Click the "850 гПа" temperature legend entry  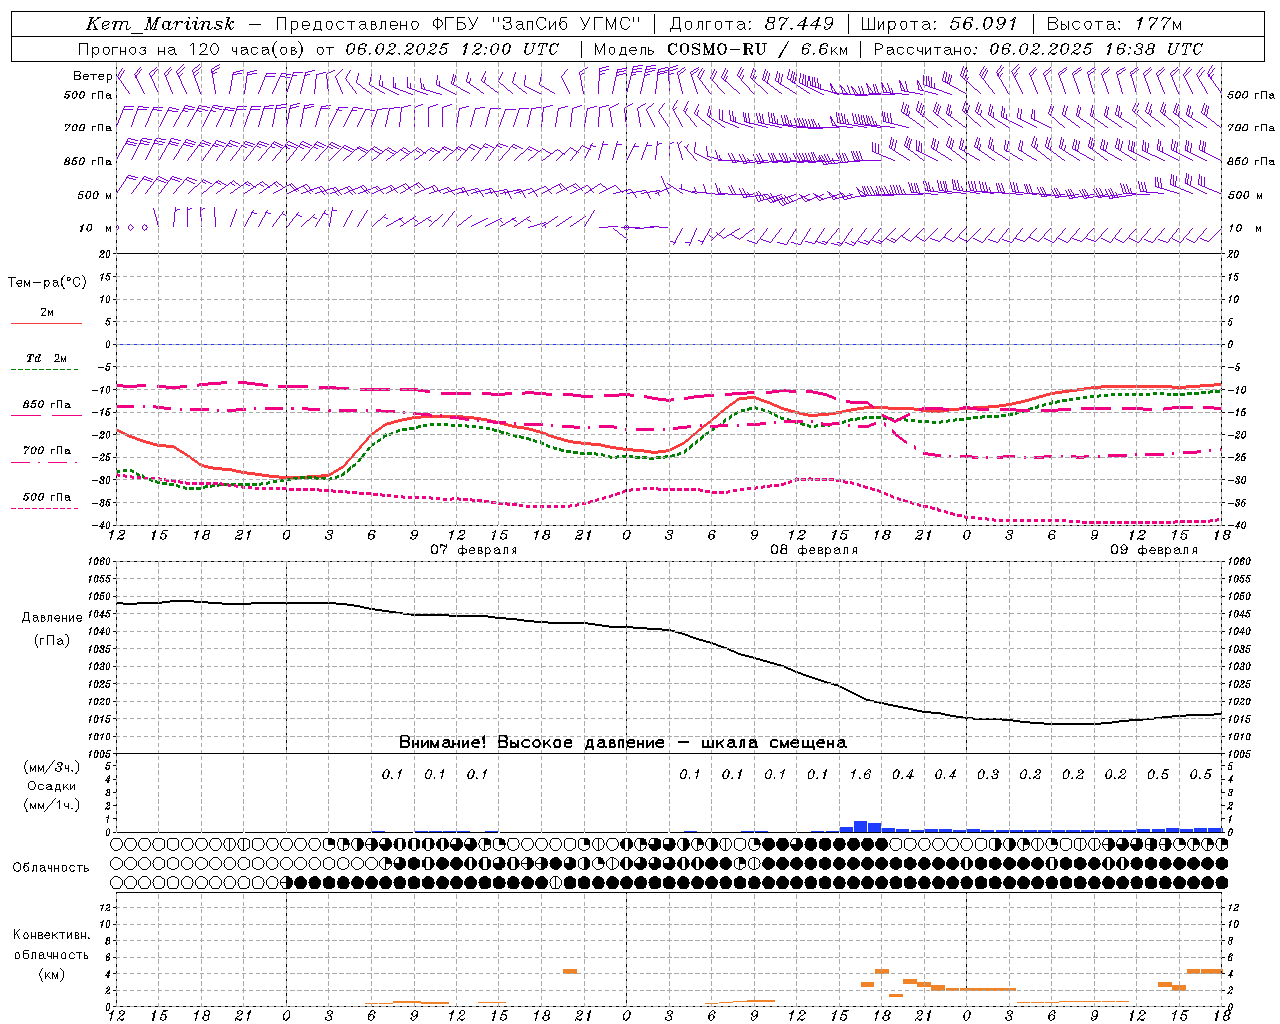click(x=46, y=405)
